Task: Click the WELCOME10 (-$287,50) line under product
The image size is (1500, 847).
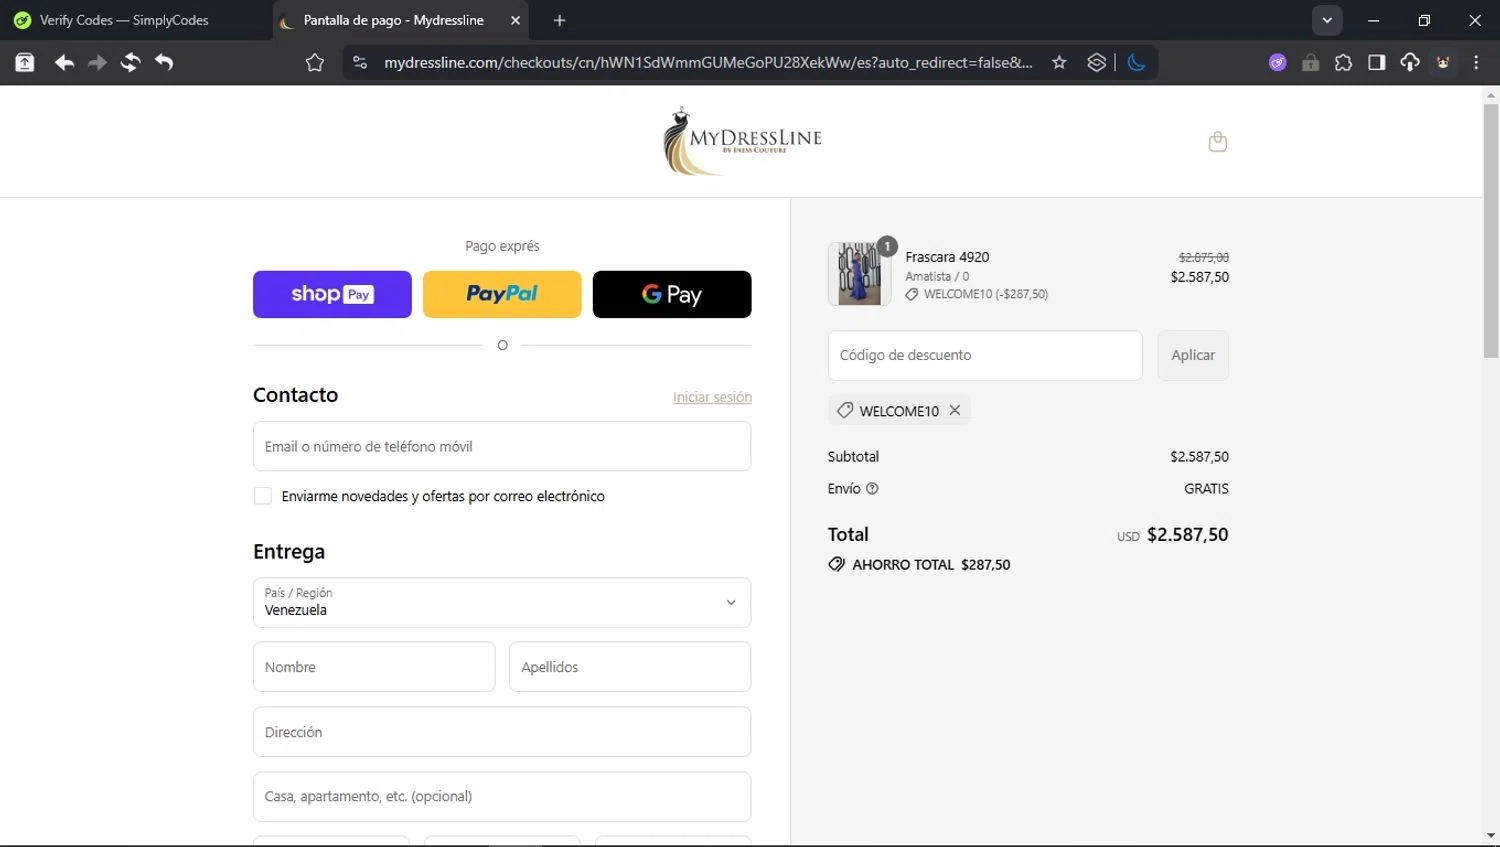Action: coord(977,294)
